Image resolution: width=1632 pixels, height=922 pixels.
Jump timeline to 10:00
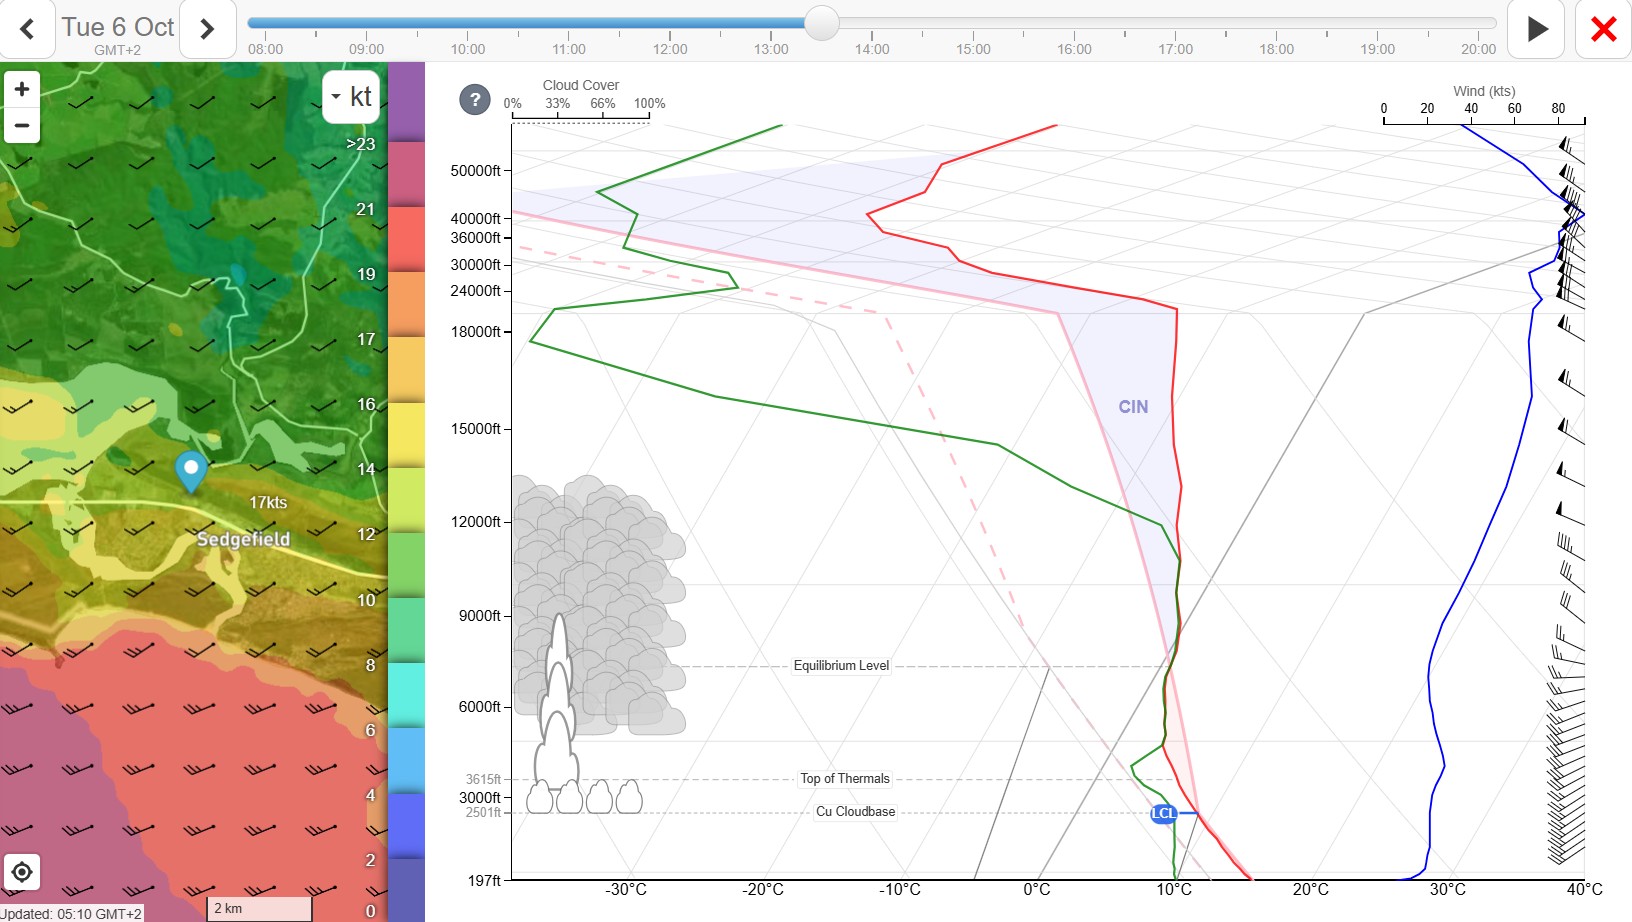468,49
